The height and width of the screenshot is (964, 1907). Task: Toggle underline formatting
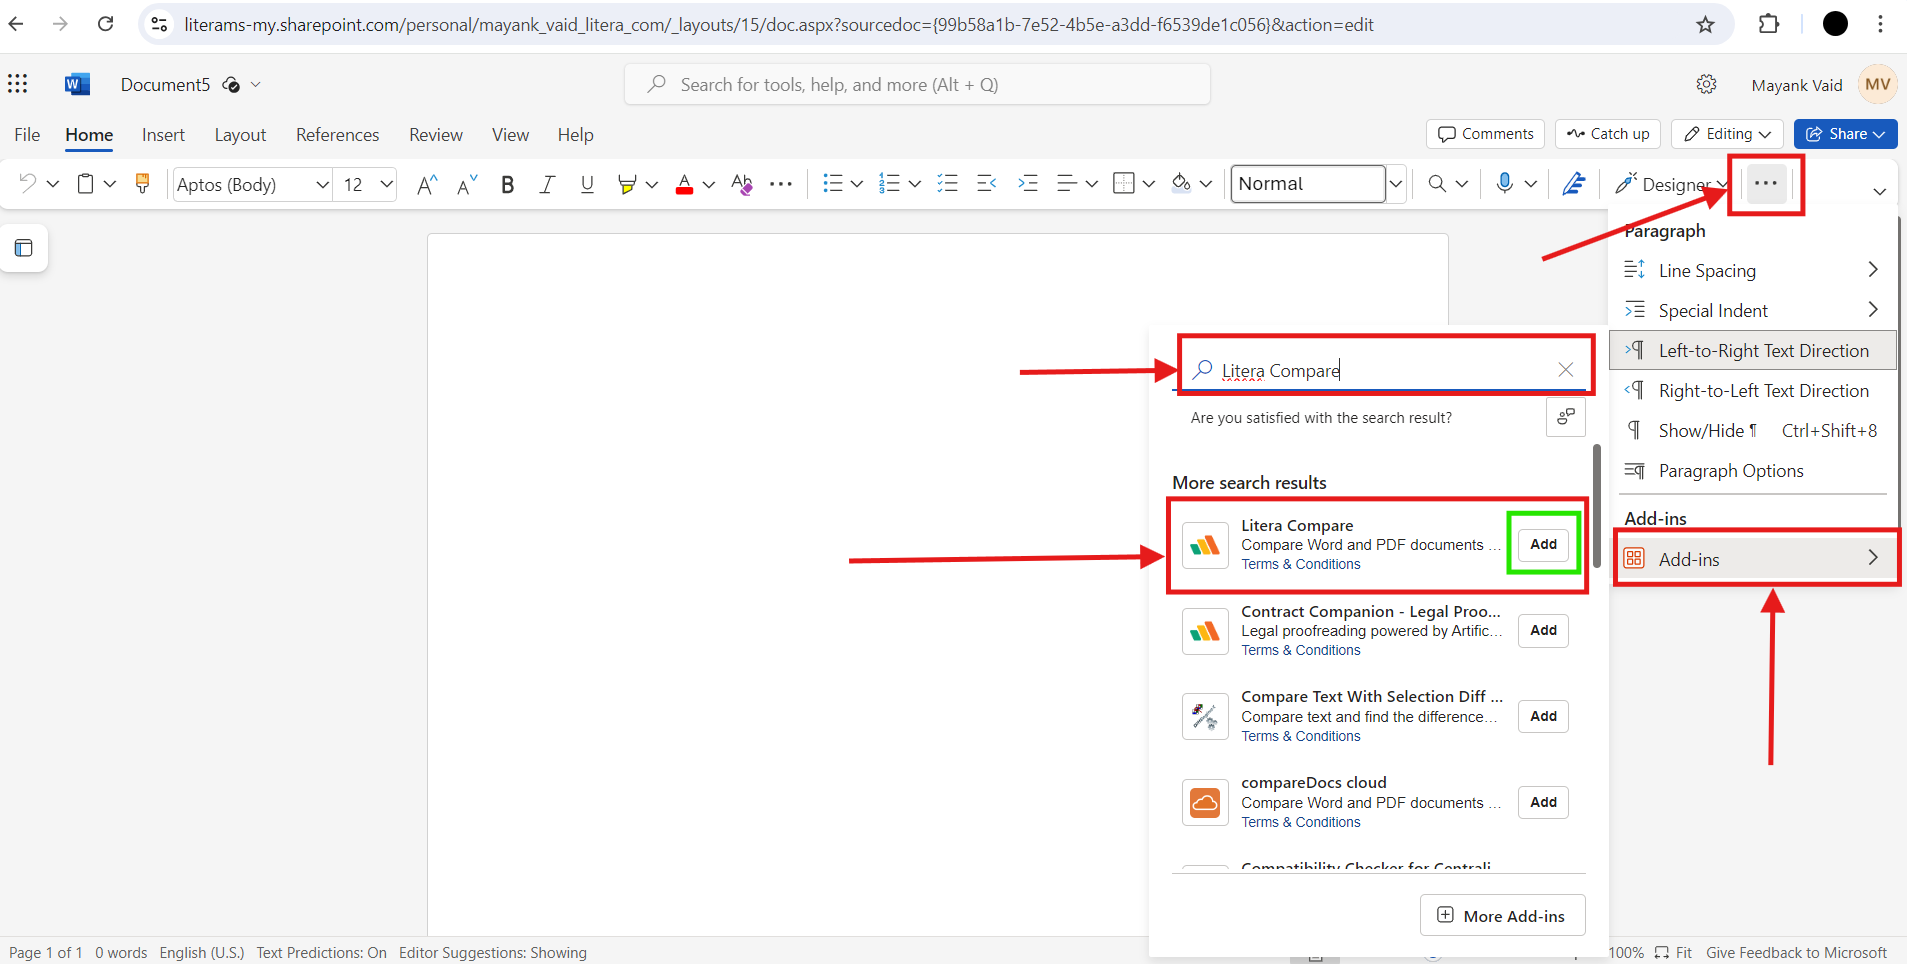[586, 184]
